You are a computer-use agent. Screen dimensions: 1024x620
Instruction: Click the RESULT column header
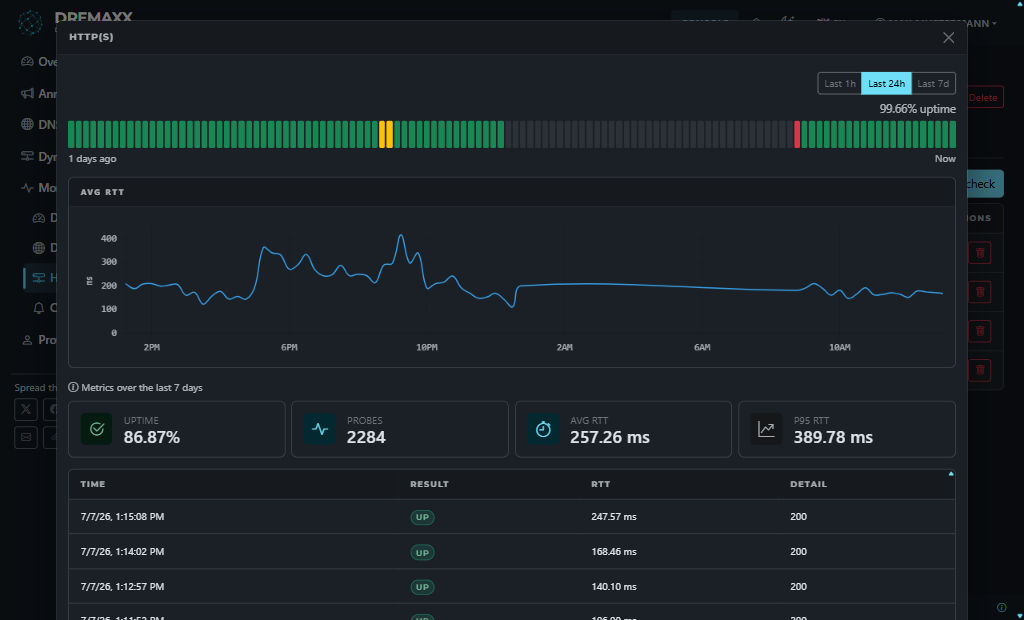click(x=429, y=484)
